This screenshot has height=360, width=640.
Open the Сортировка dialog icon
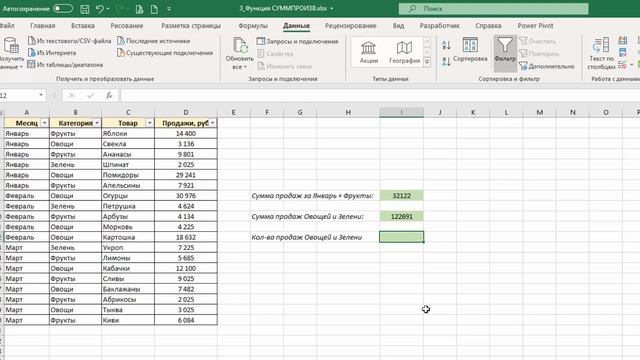pyautogui.click(x=470, y=45)
